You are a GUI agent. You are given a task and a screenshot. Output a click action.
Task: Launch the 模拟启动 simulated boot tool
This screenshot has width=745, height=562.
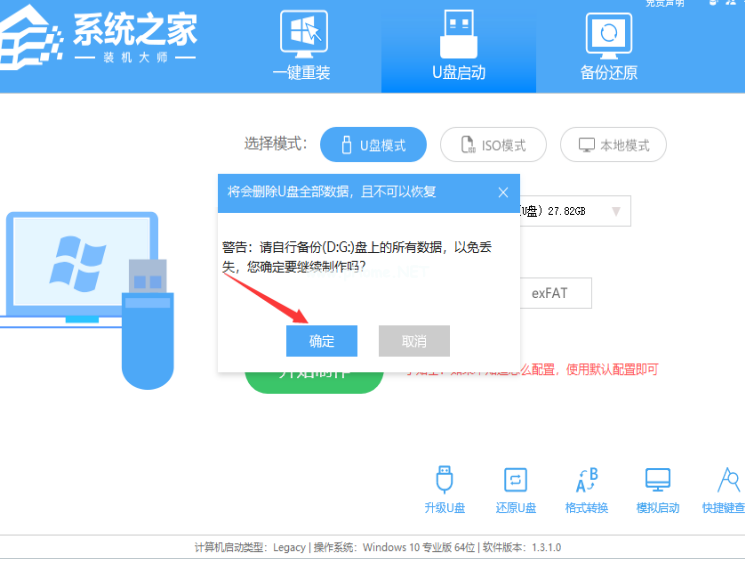[657, 489]
